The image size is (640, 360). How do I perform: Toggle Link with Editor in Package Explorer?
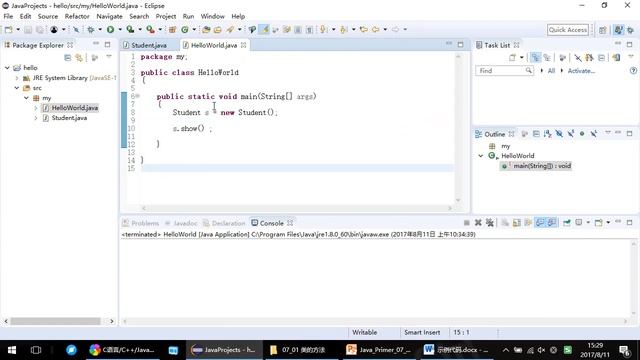click(x=79, y=58)
